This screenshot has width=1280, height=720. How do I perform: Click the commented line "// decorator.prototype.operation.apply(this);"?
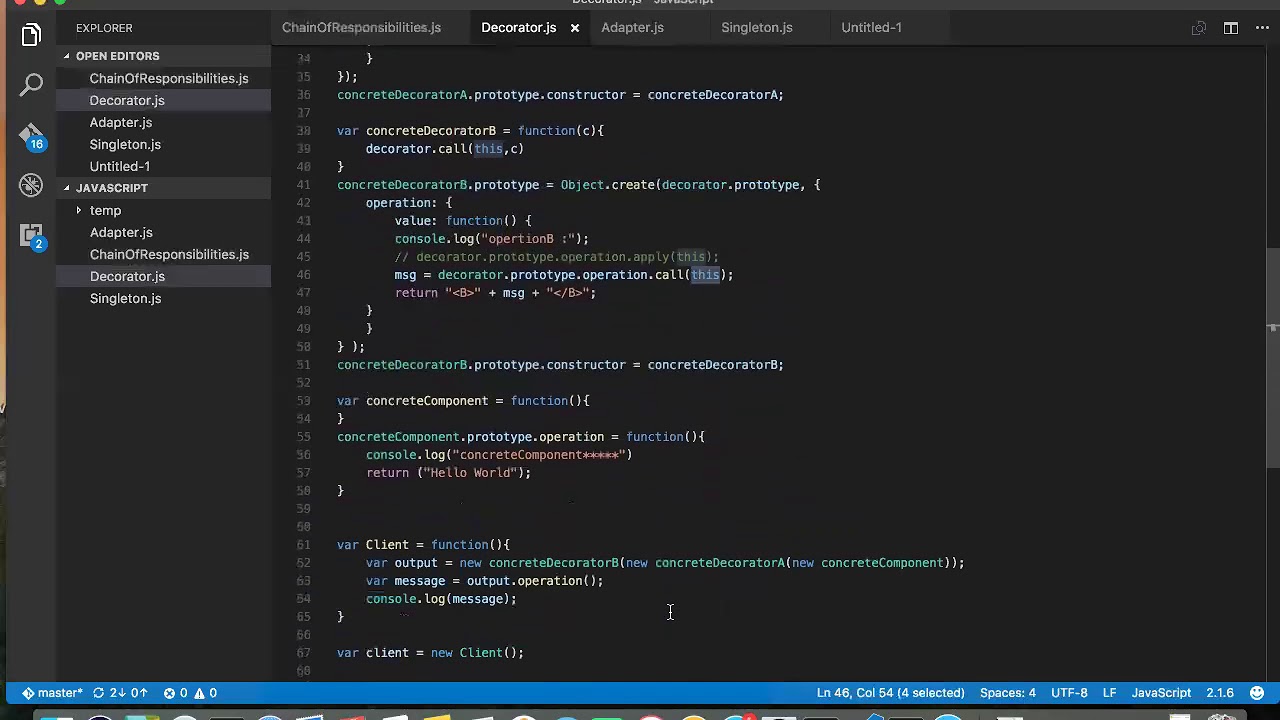pyautogui.click(x=557, y=257)
